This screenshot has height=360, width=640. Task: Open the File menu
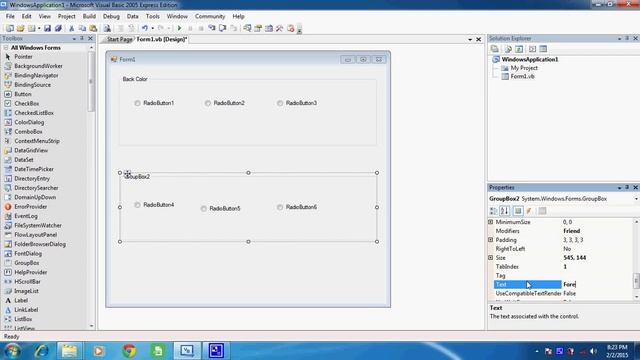click(10, 16)
